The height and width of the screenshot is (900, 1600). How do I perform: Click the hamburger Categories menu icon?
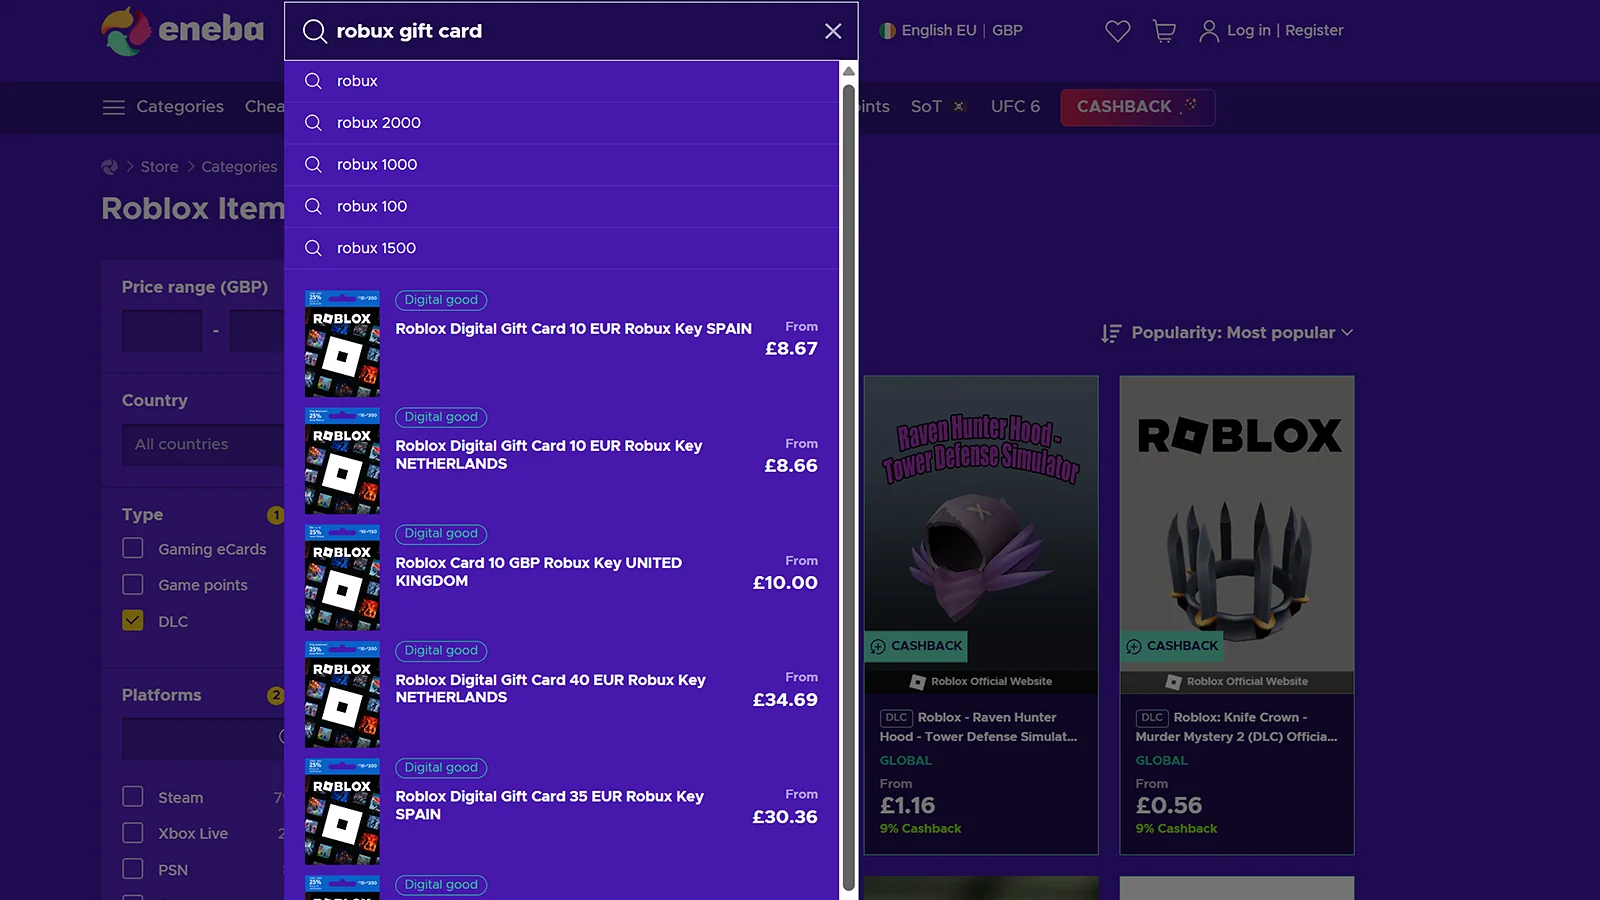point(114,107)
